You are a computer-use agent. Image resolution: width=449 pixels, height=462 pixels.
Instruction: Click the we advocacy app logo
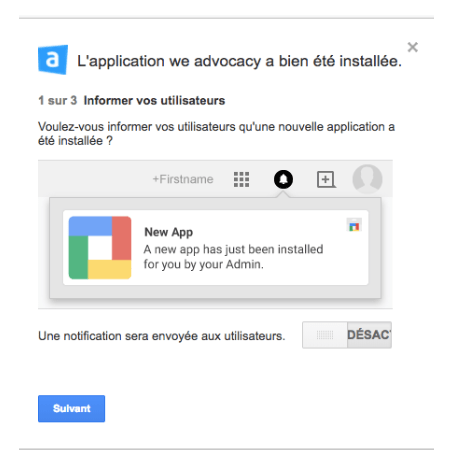[53, 60]
